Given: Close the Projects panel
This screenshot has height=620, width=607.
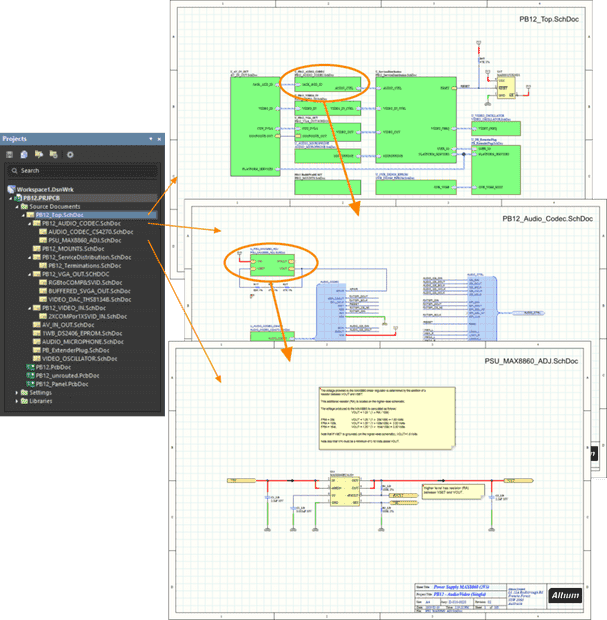Looking at the screenshot, I should coord(158,138).
